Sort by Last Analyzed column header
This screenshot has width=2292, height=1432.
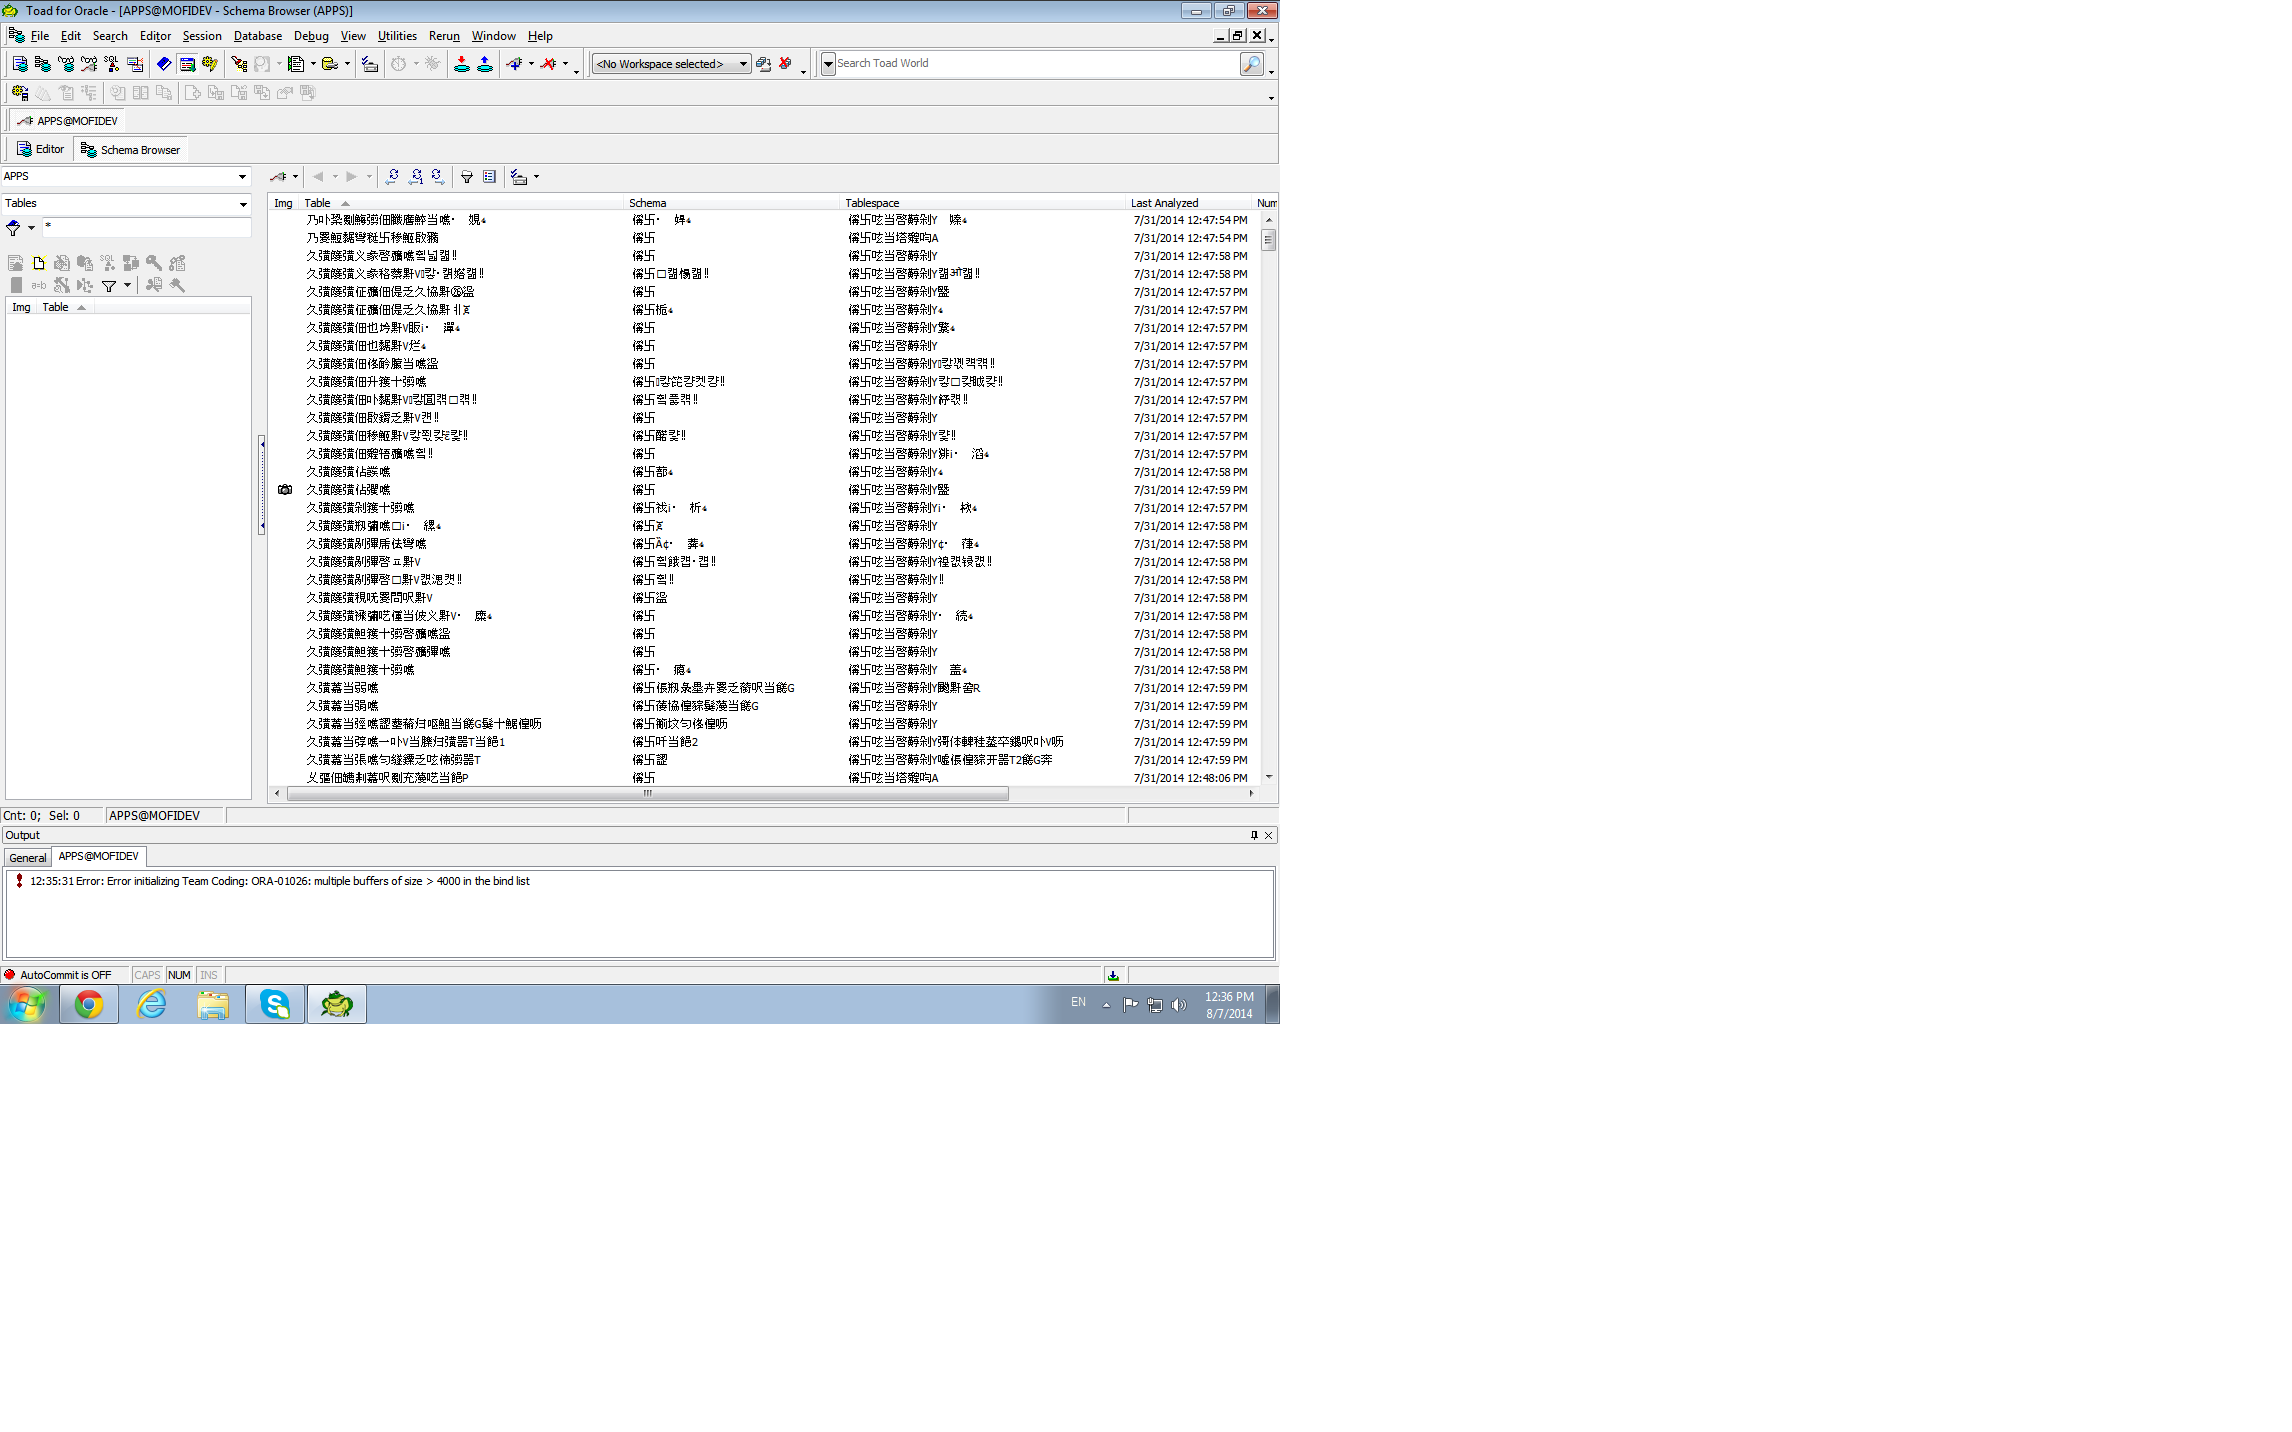1164,203
